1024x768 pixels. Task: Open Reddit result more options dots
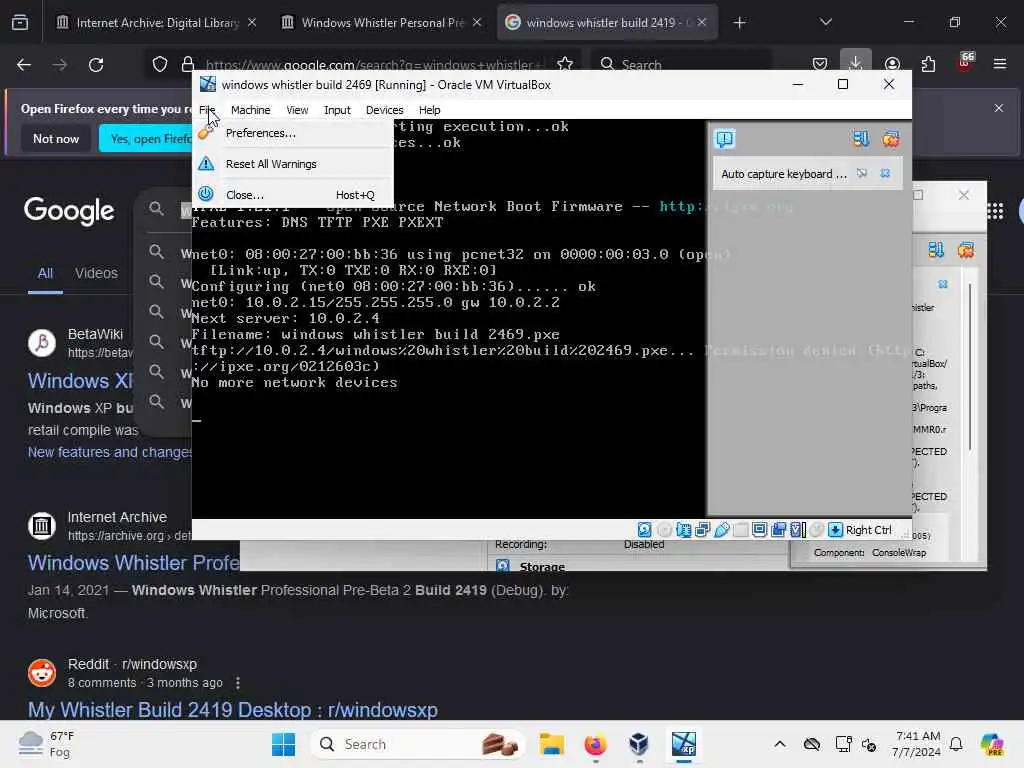coord(238,682)
